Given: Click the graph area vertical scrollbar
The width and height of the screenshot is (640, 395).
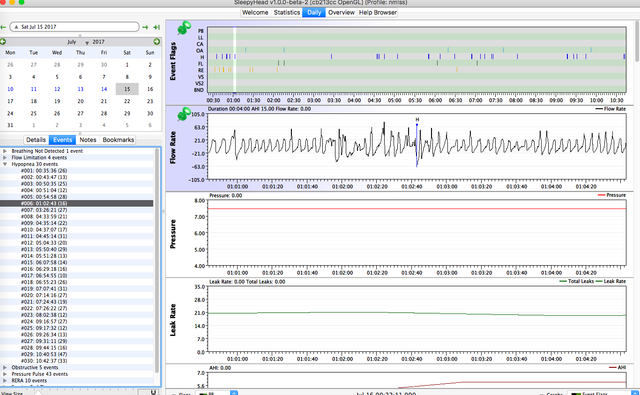Looking at the screenshot, I should [x=637, y=41].
